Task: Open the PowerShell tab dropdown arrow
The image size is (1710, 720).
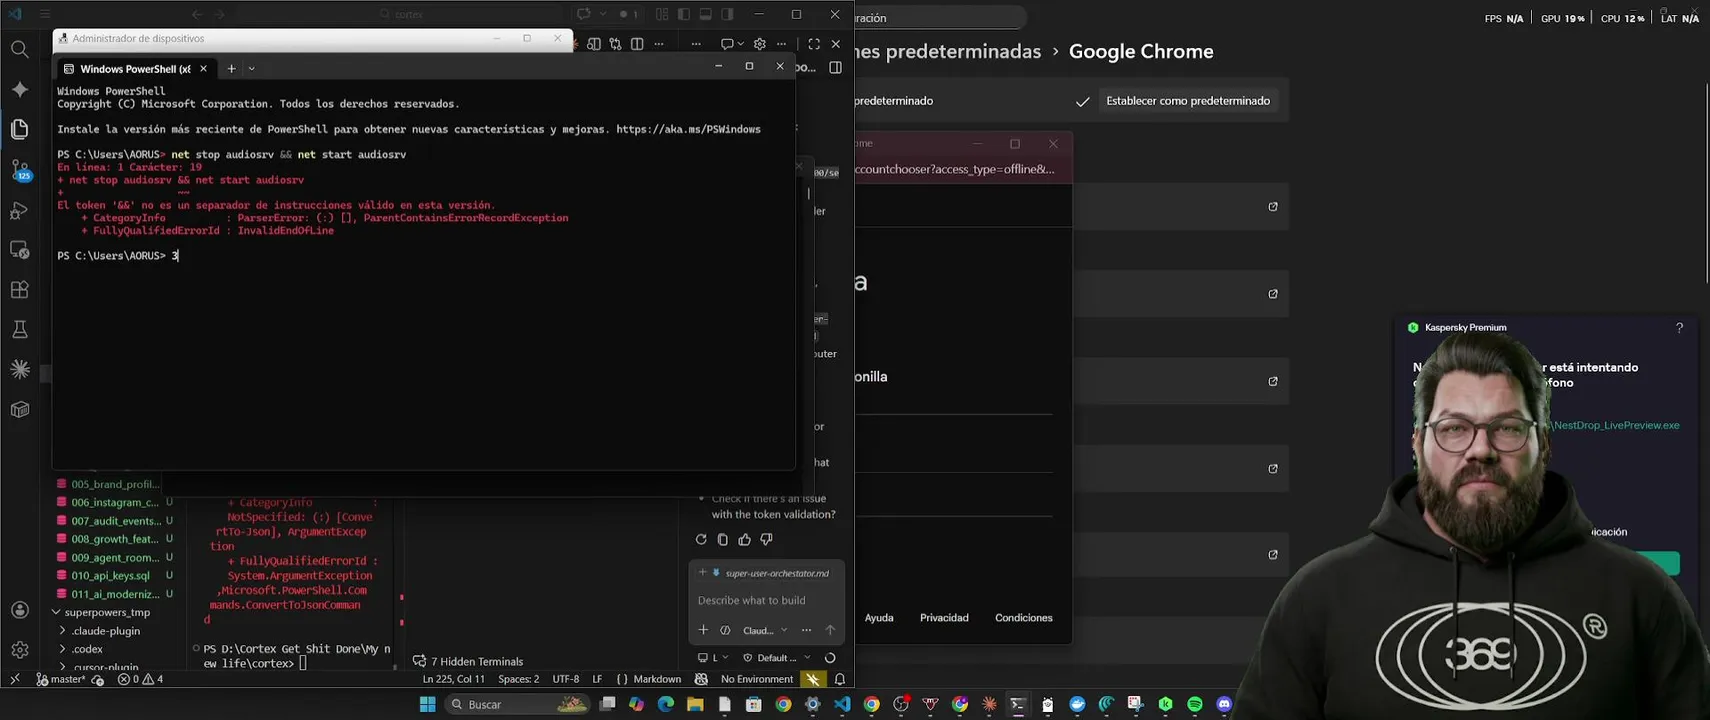Action: 252,68
